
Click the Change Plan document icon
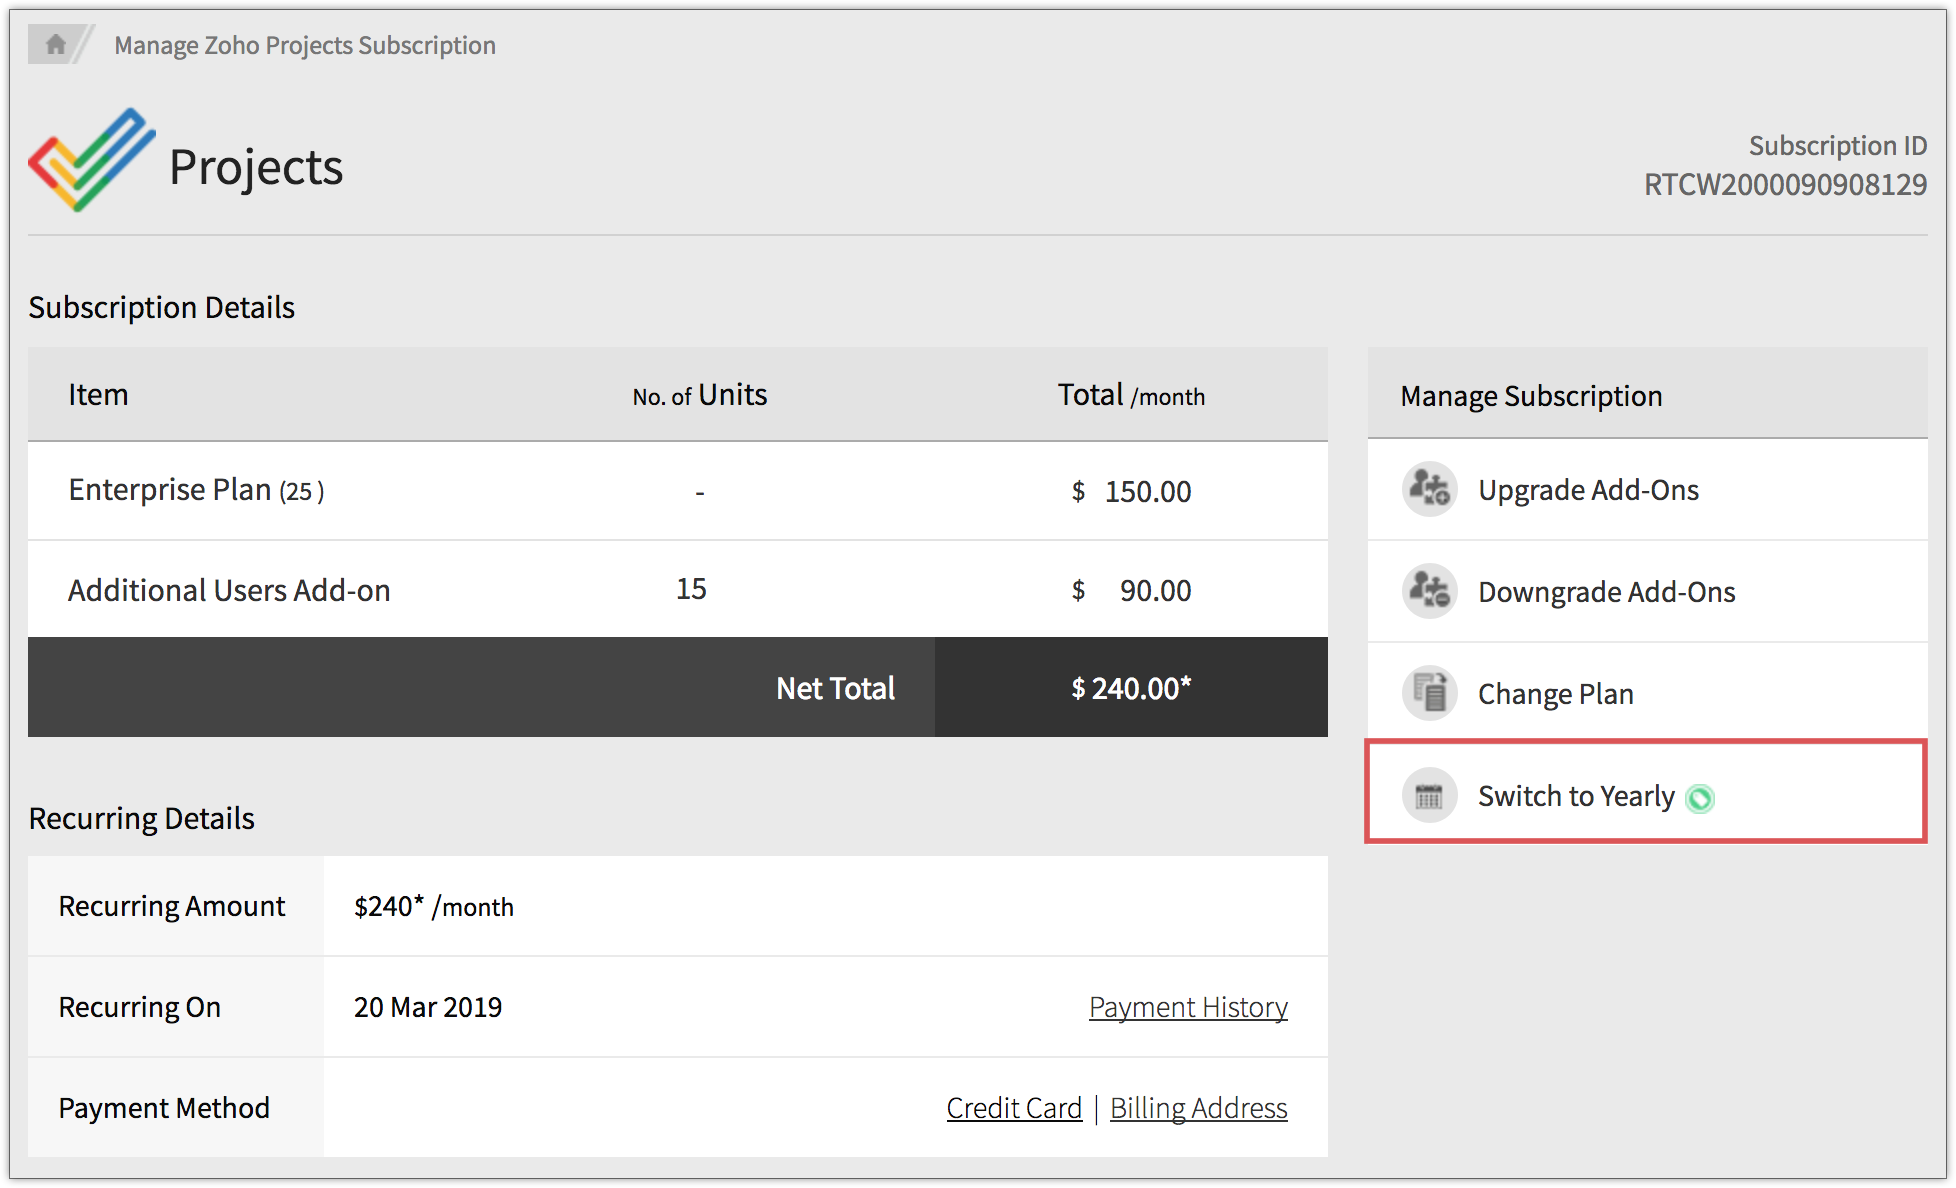(x=1429, y=693)
